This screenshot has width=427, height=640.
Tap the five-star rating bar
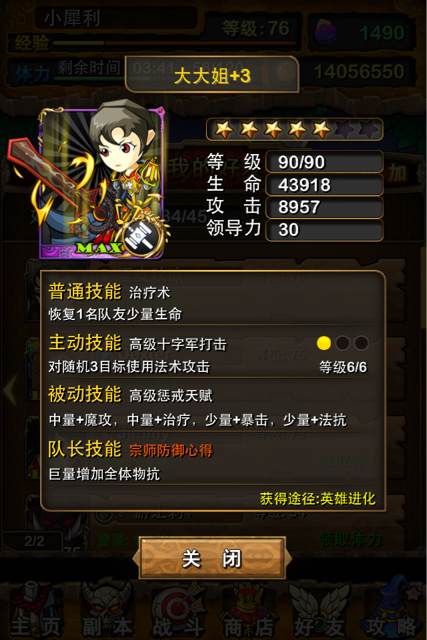[294, 129]
